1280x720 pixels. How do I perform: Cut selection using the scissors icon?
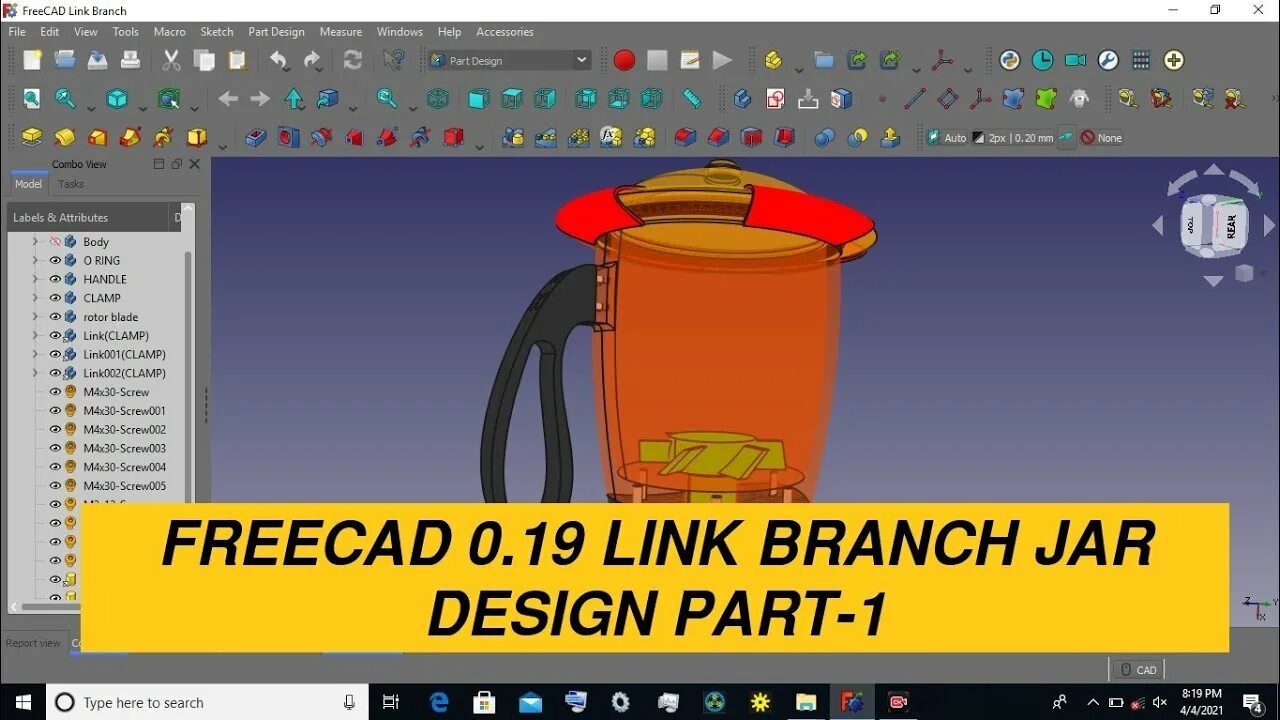(x=172, y=60)
